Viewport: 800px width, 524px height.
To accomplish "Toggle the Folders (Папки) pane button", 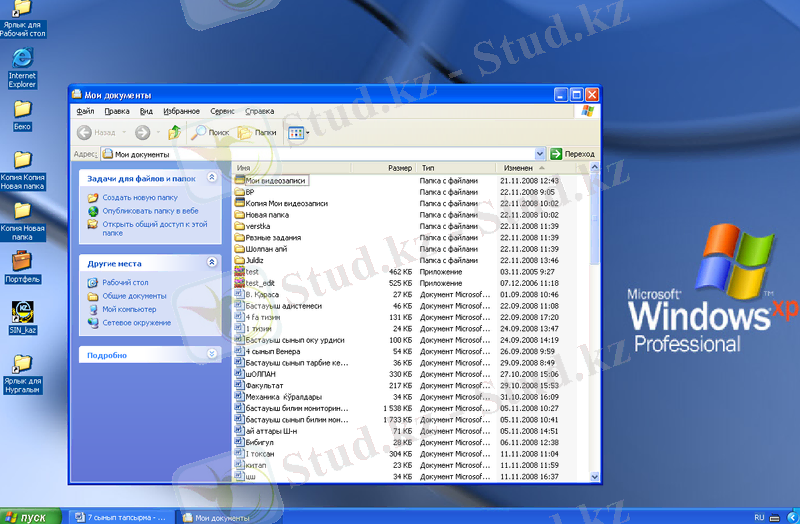I will pyautogui.click(x=257, y=132).
